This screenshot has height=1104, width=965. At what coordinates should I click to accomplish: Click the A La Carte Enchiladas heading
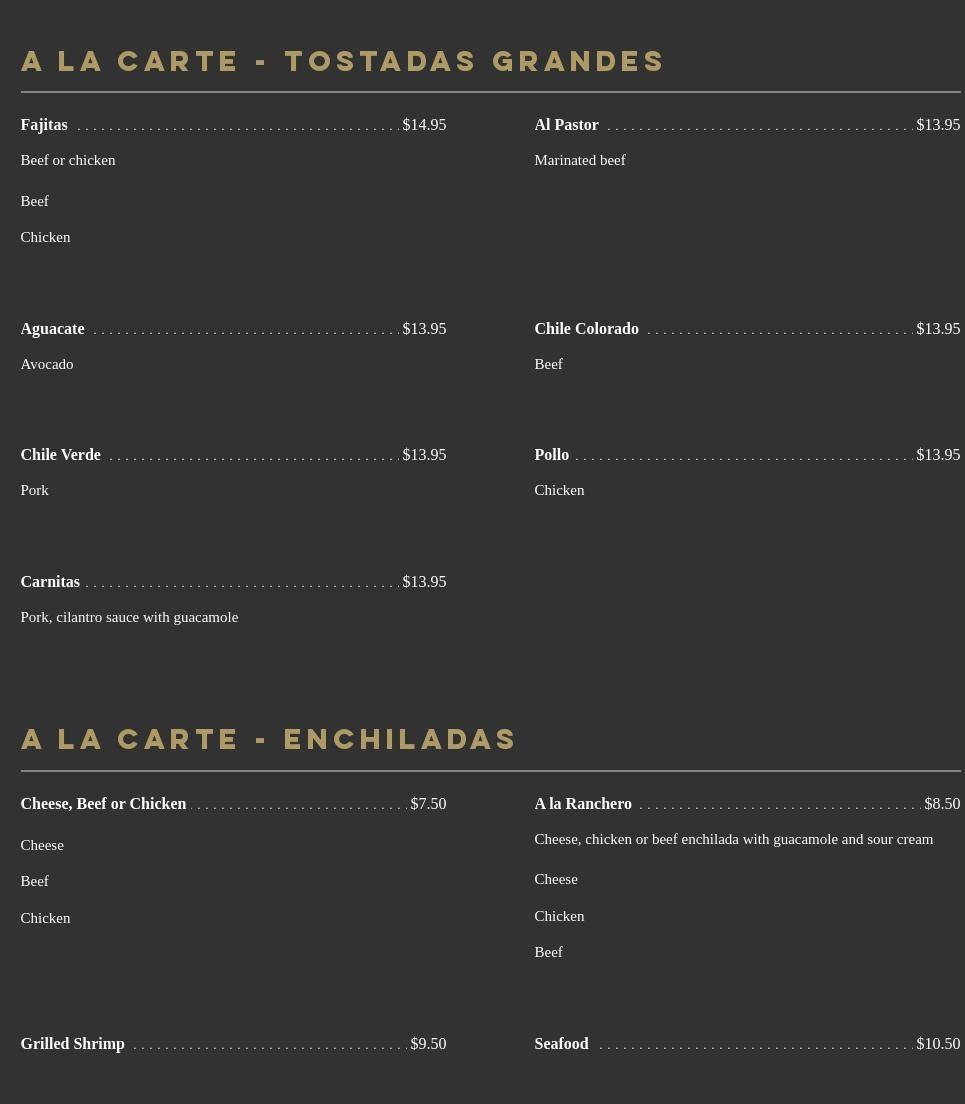coord(269,740)
